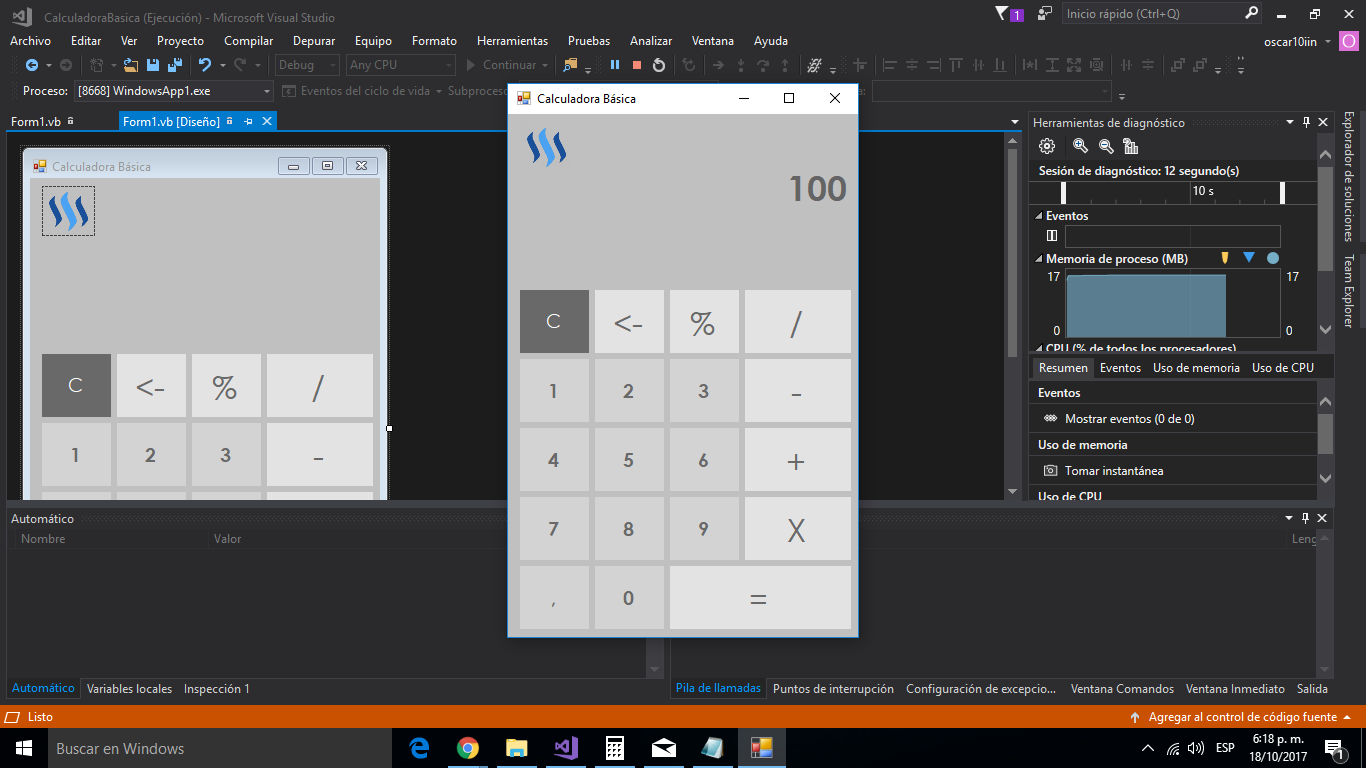Image resolution: width=1366 pixels, height=768 pixels.
Task: Collapse the Eventos graph section
Action: point(1037,216)
